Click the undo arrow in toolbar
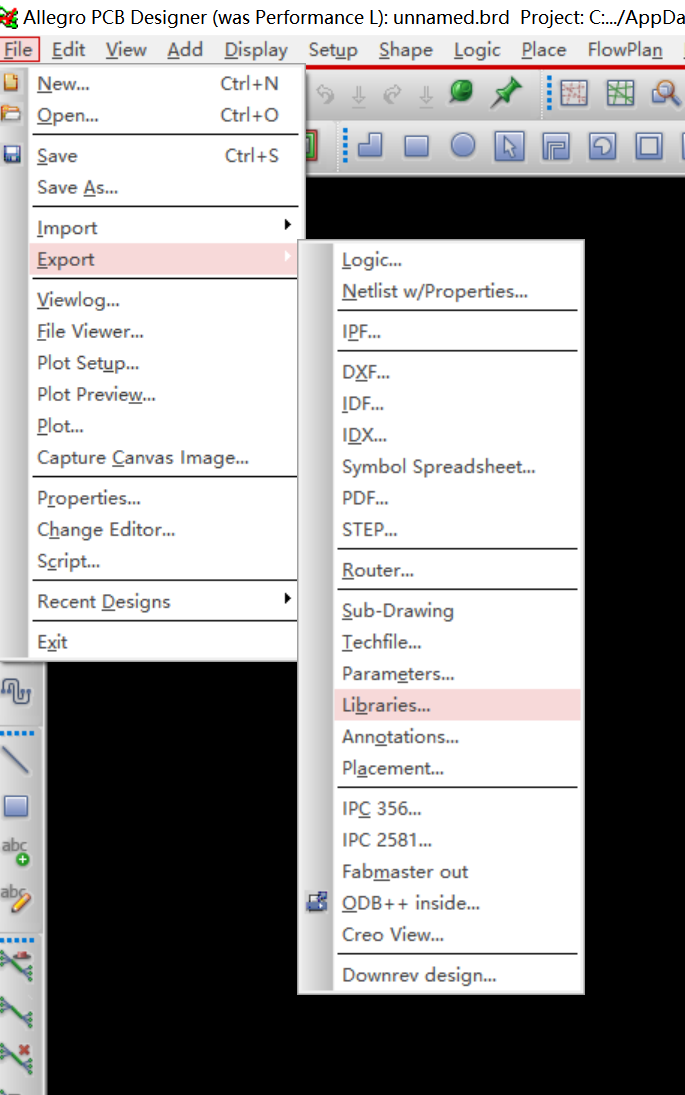This screenshot has width=685, height=1095. [325, 93]
